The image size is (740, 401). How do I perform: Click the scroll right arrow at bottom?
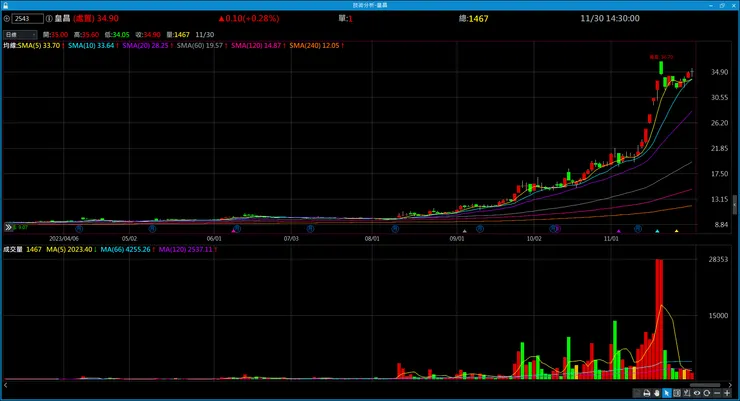coord(731,385)
